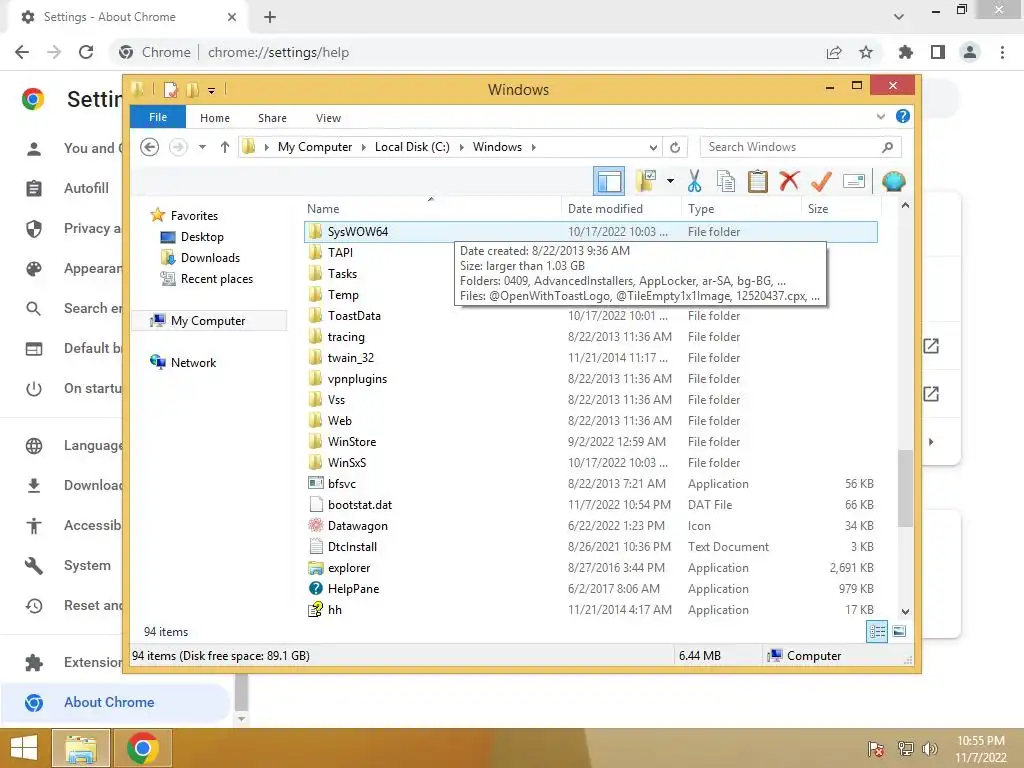Bookmark this page with star icon
Screen dimensions: 1024x768
pyautogui.click(x=866, y=52)
